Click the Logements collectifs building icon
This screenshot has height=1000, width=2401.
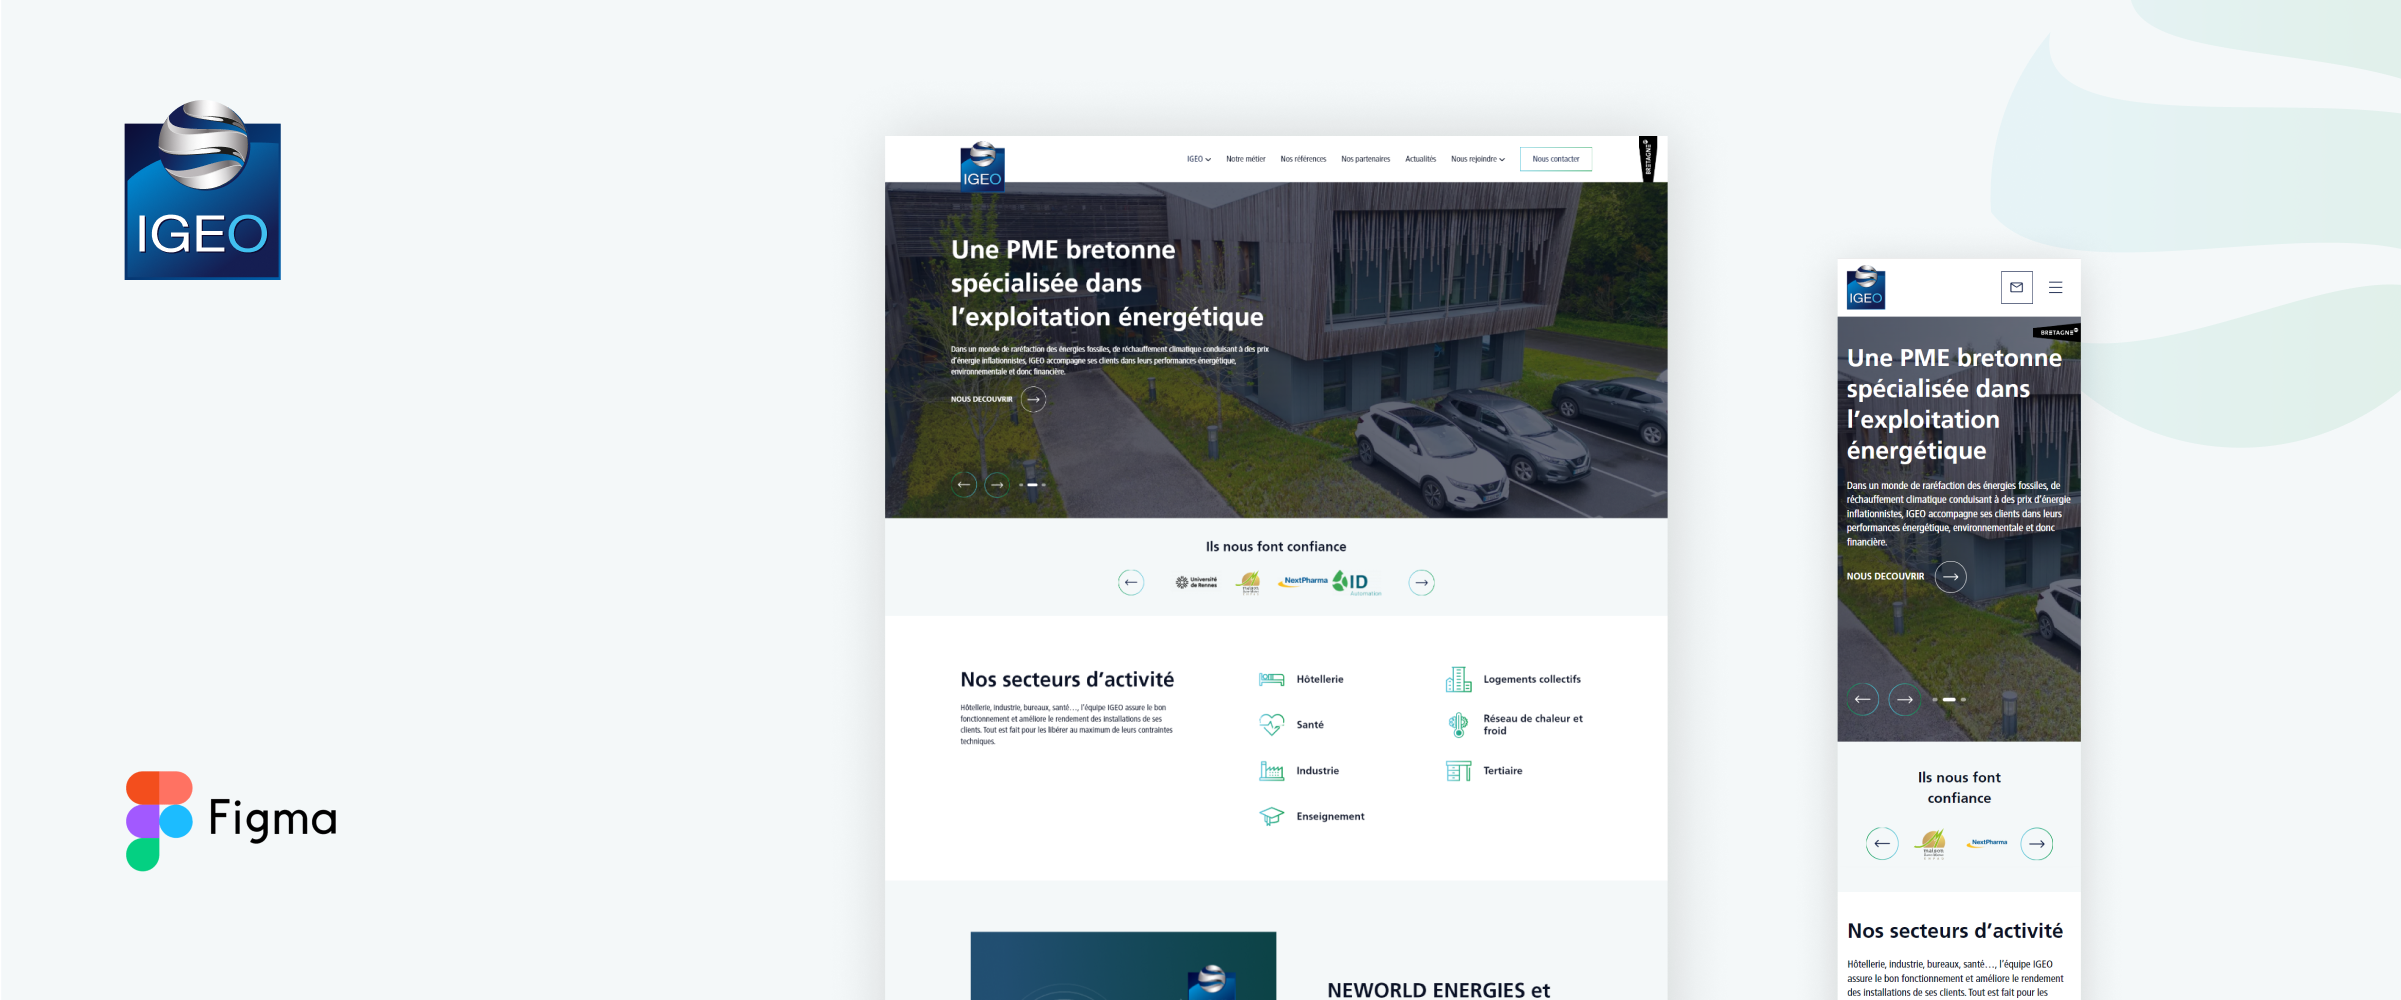(1458, 680)
